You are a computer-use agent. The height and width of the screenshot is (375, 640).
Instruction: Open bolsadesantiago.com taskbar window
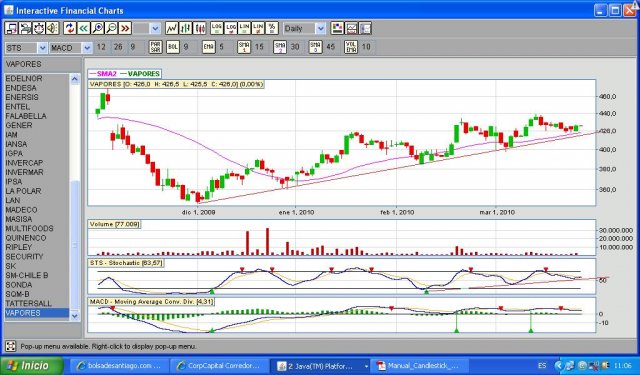tap(119, 365)
